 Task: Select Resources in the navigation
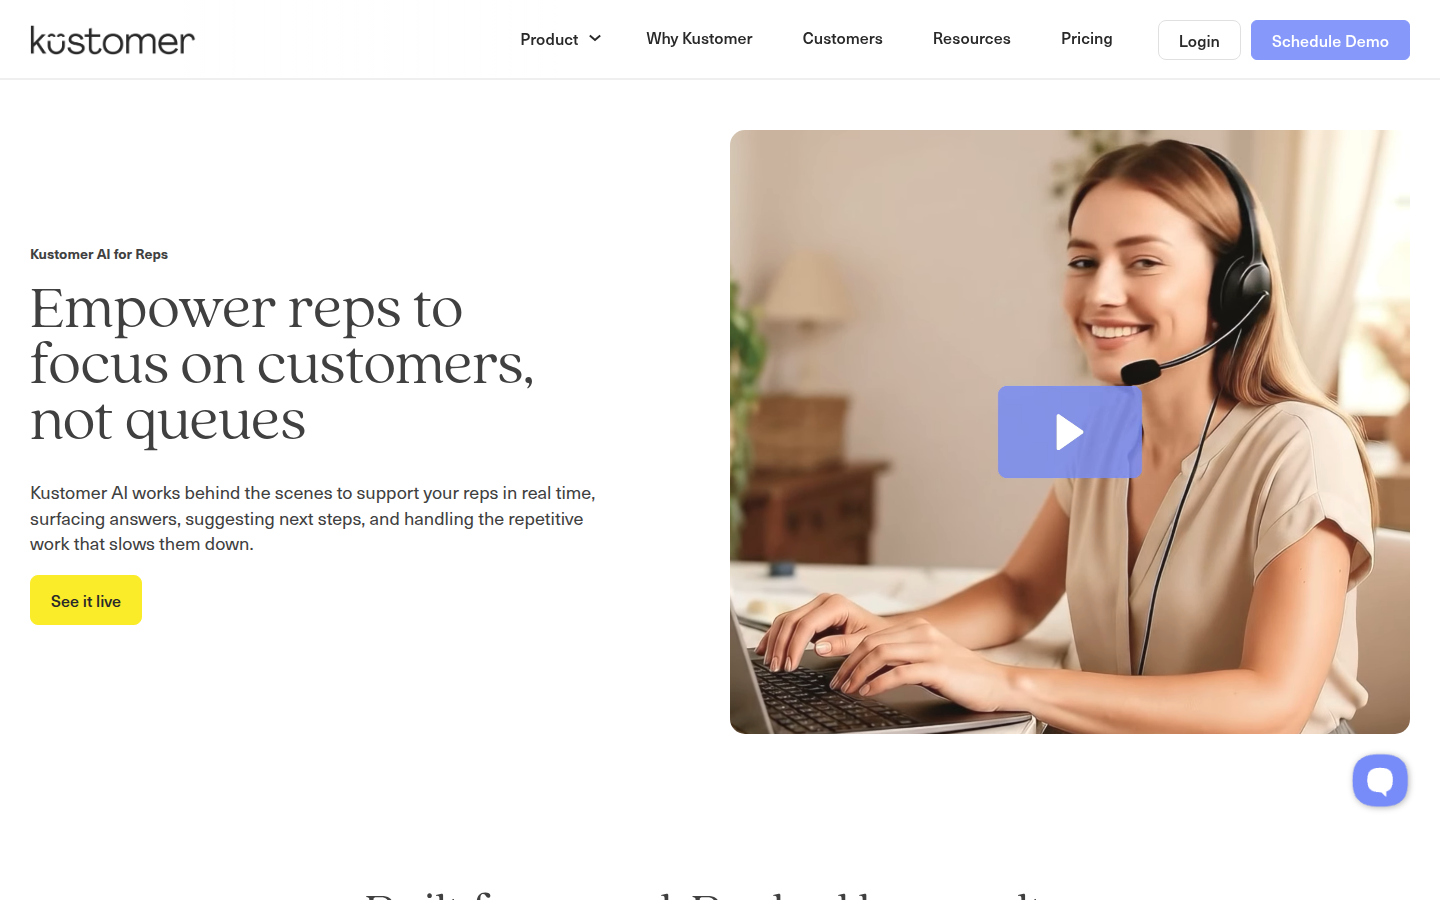pyautogui.click(x=971, y=38)
